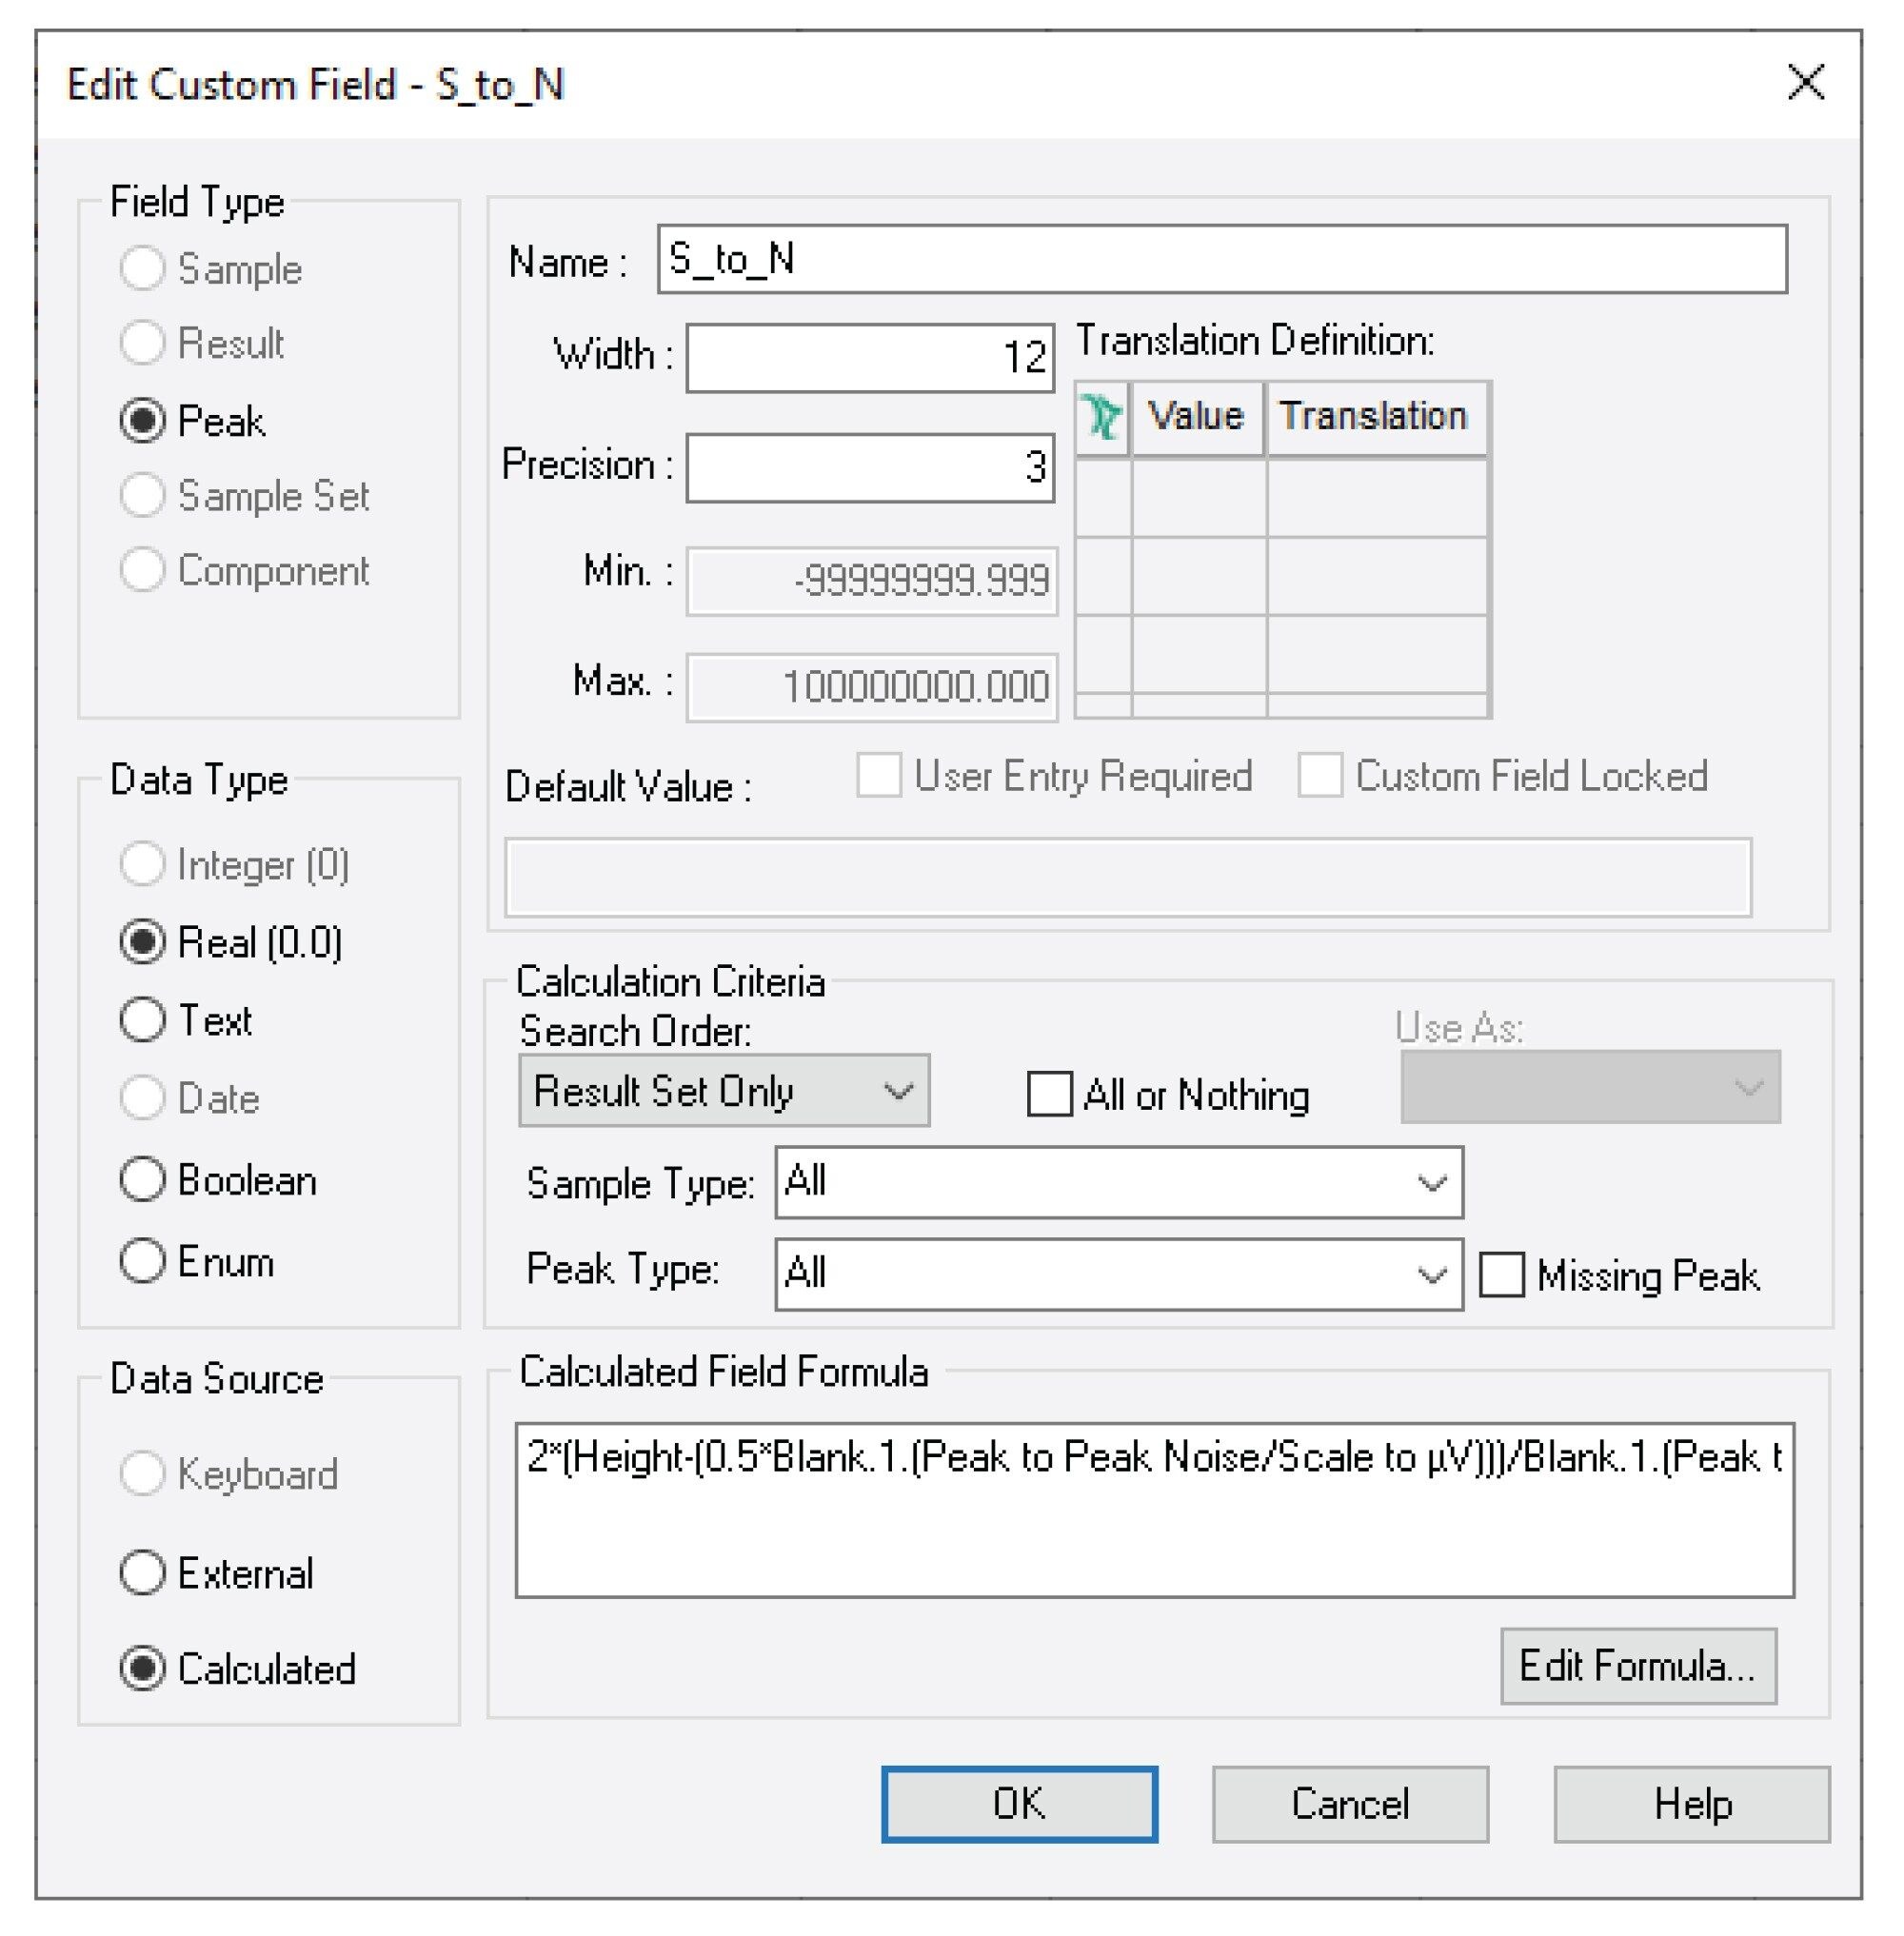Set data source to Calculated
Viewport: 1904px width, 1936px height.
(142, 1669)
